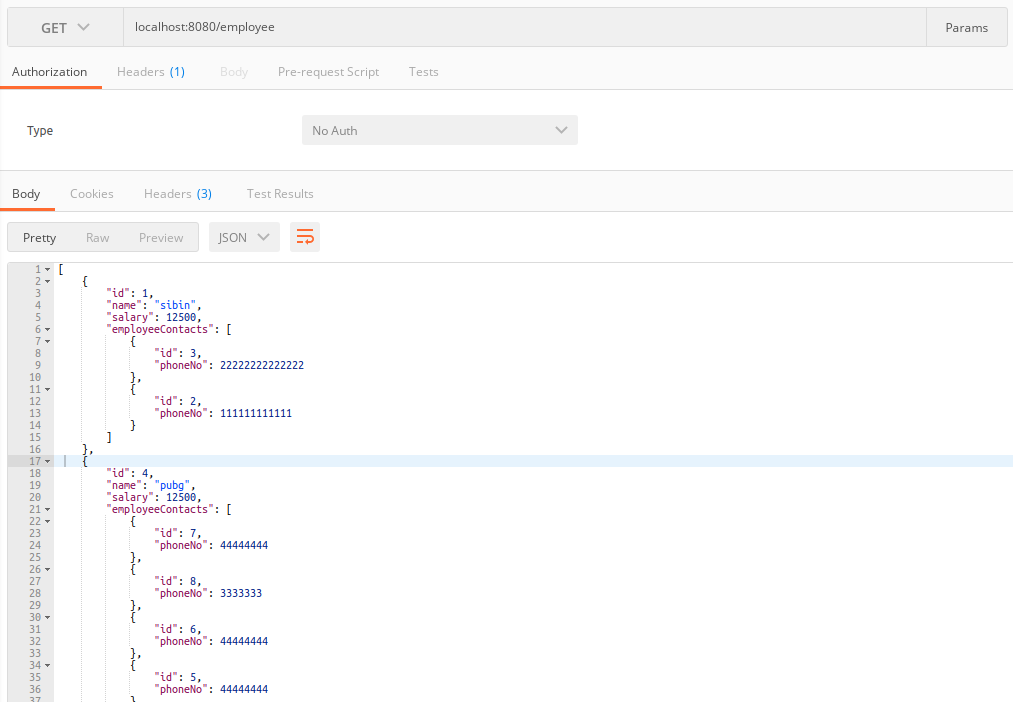
Task: Open the GET request method dropdown
Action: [x=63, y=27]
